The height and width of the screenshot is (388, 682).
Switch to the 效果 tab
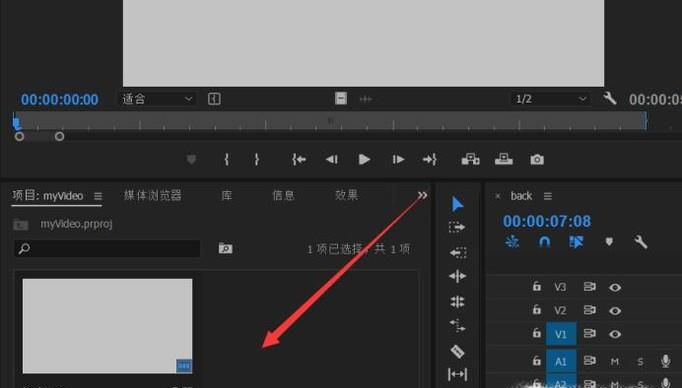pyautogui.click(x=347, y=195)
